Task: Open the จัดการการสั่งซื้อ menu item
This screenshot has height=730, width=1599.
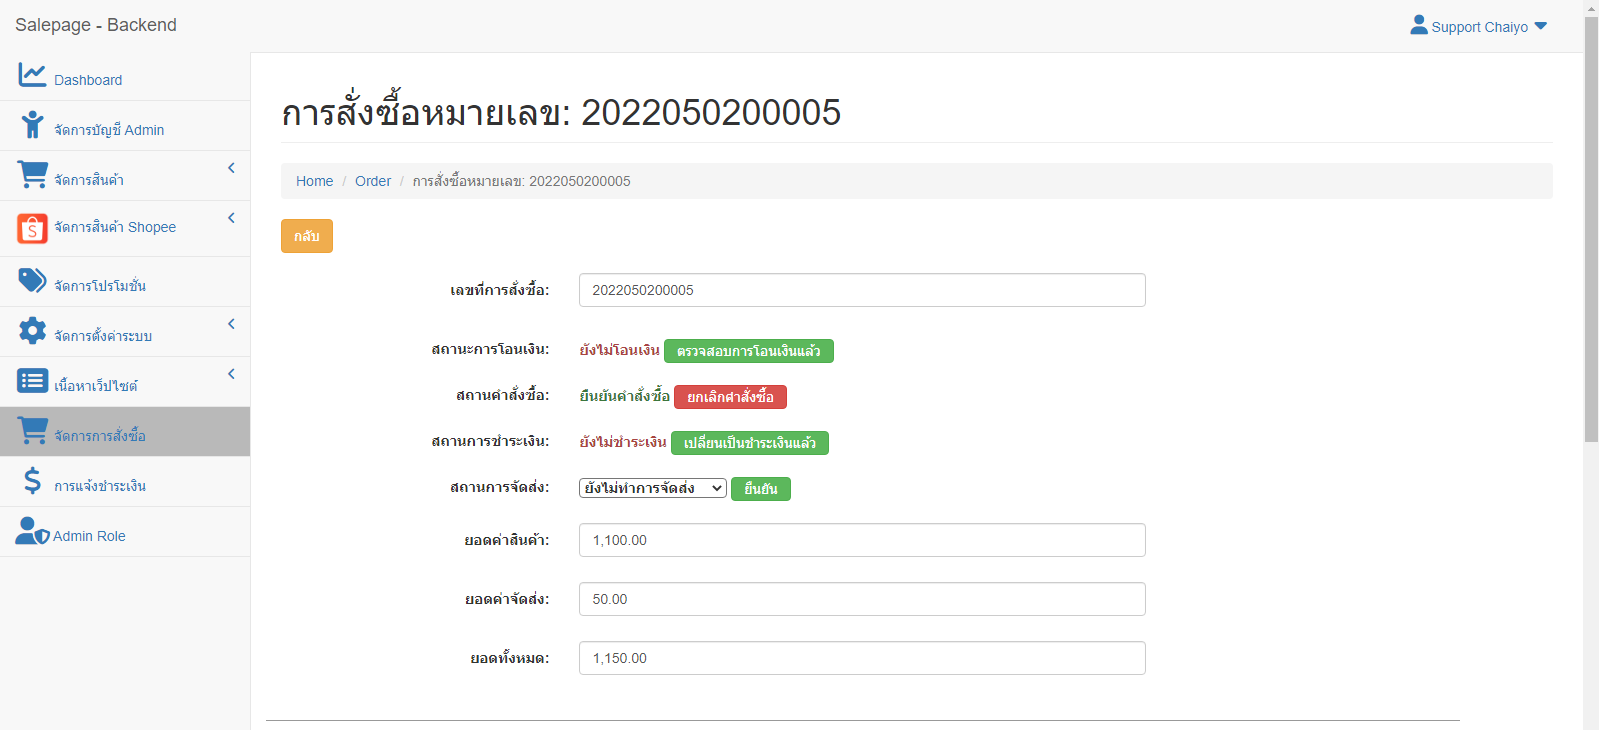Action: [100, 436]
